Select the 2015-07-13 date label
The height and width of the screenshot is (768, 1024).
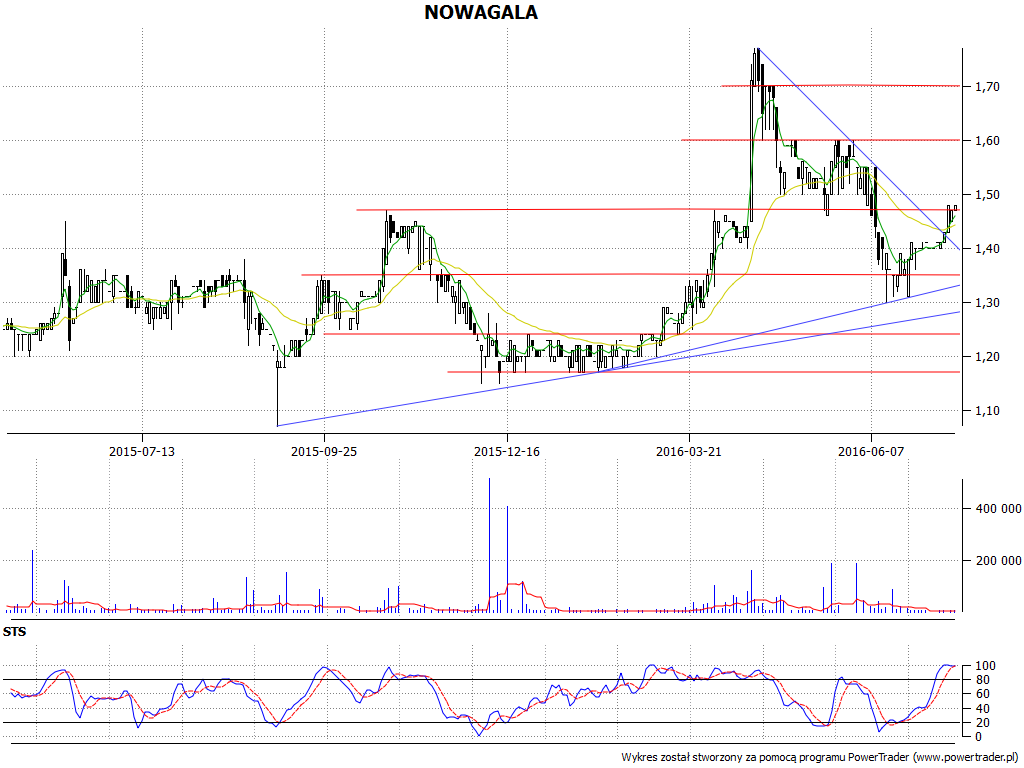point(142,451)
